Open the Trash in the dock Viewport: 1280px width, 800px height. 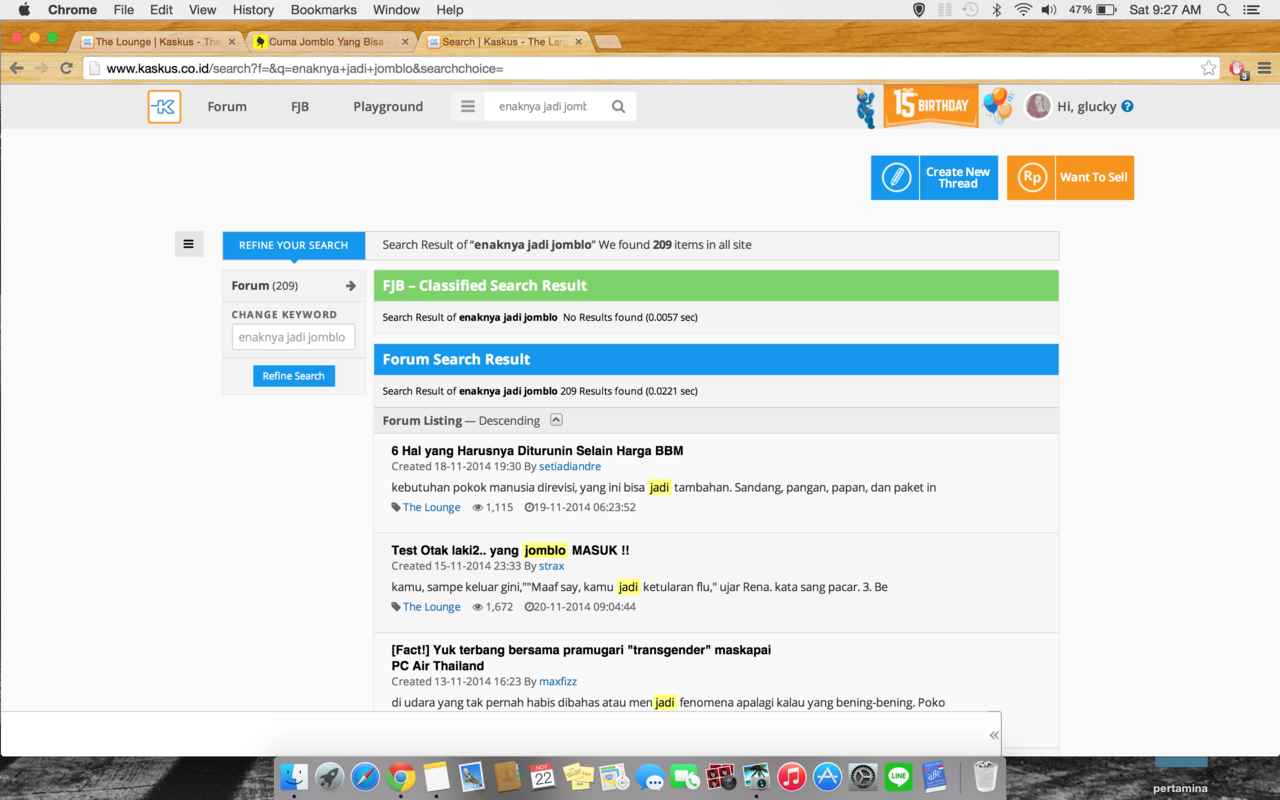pos(985,776)
